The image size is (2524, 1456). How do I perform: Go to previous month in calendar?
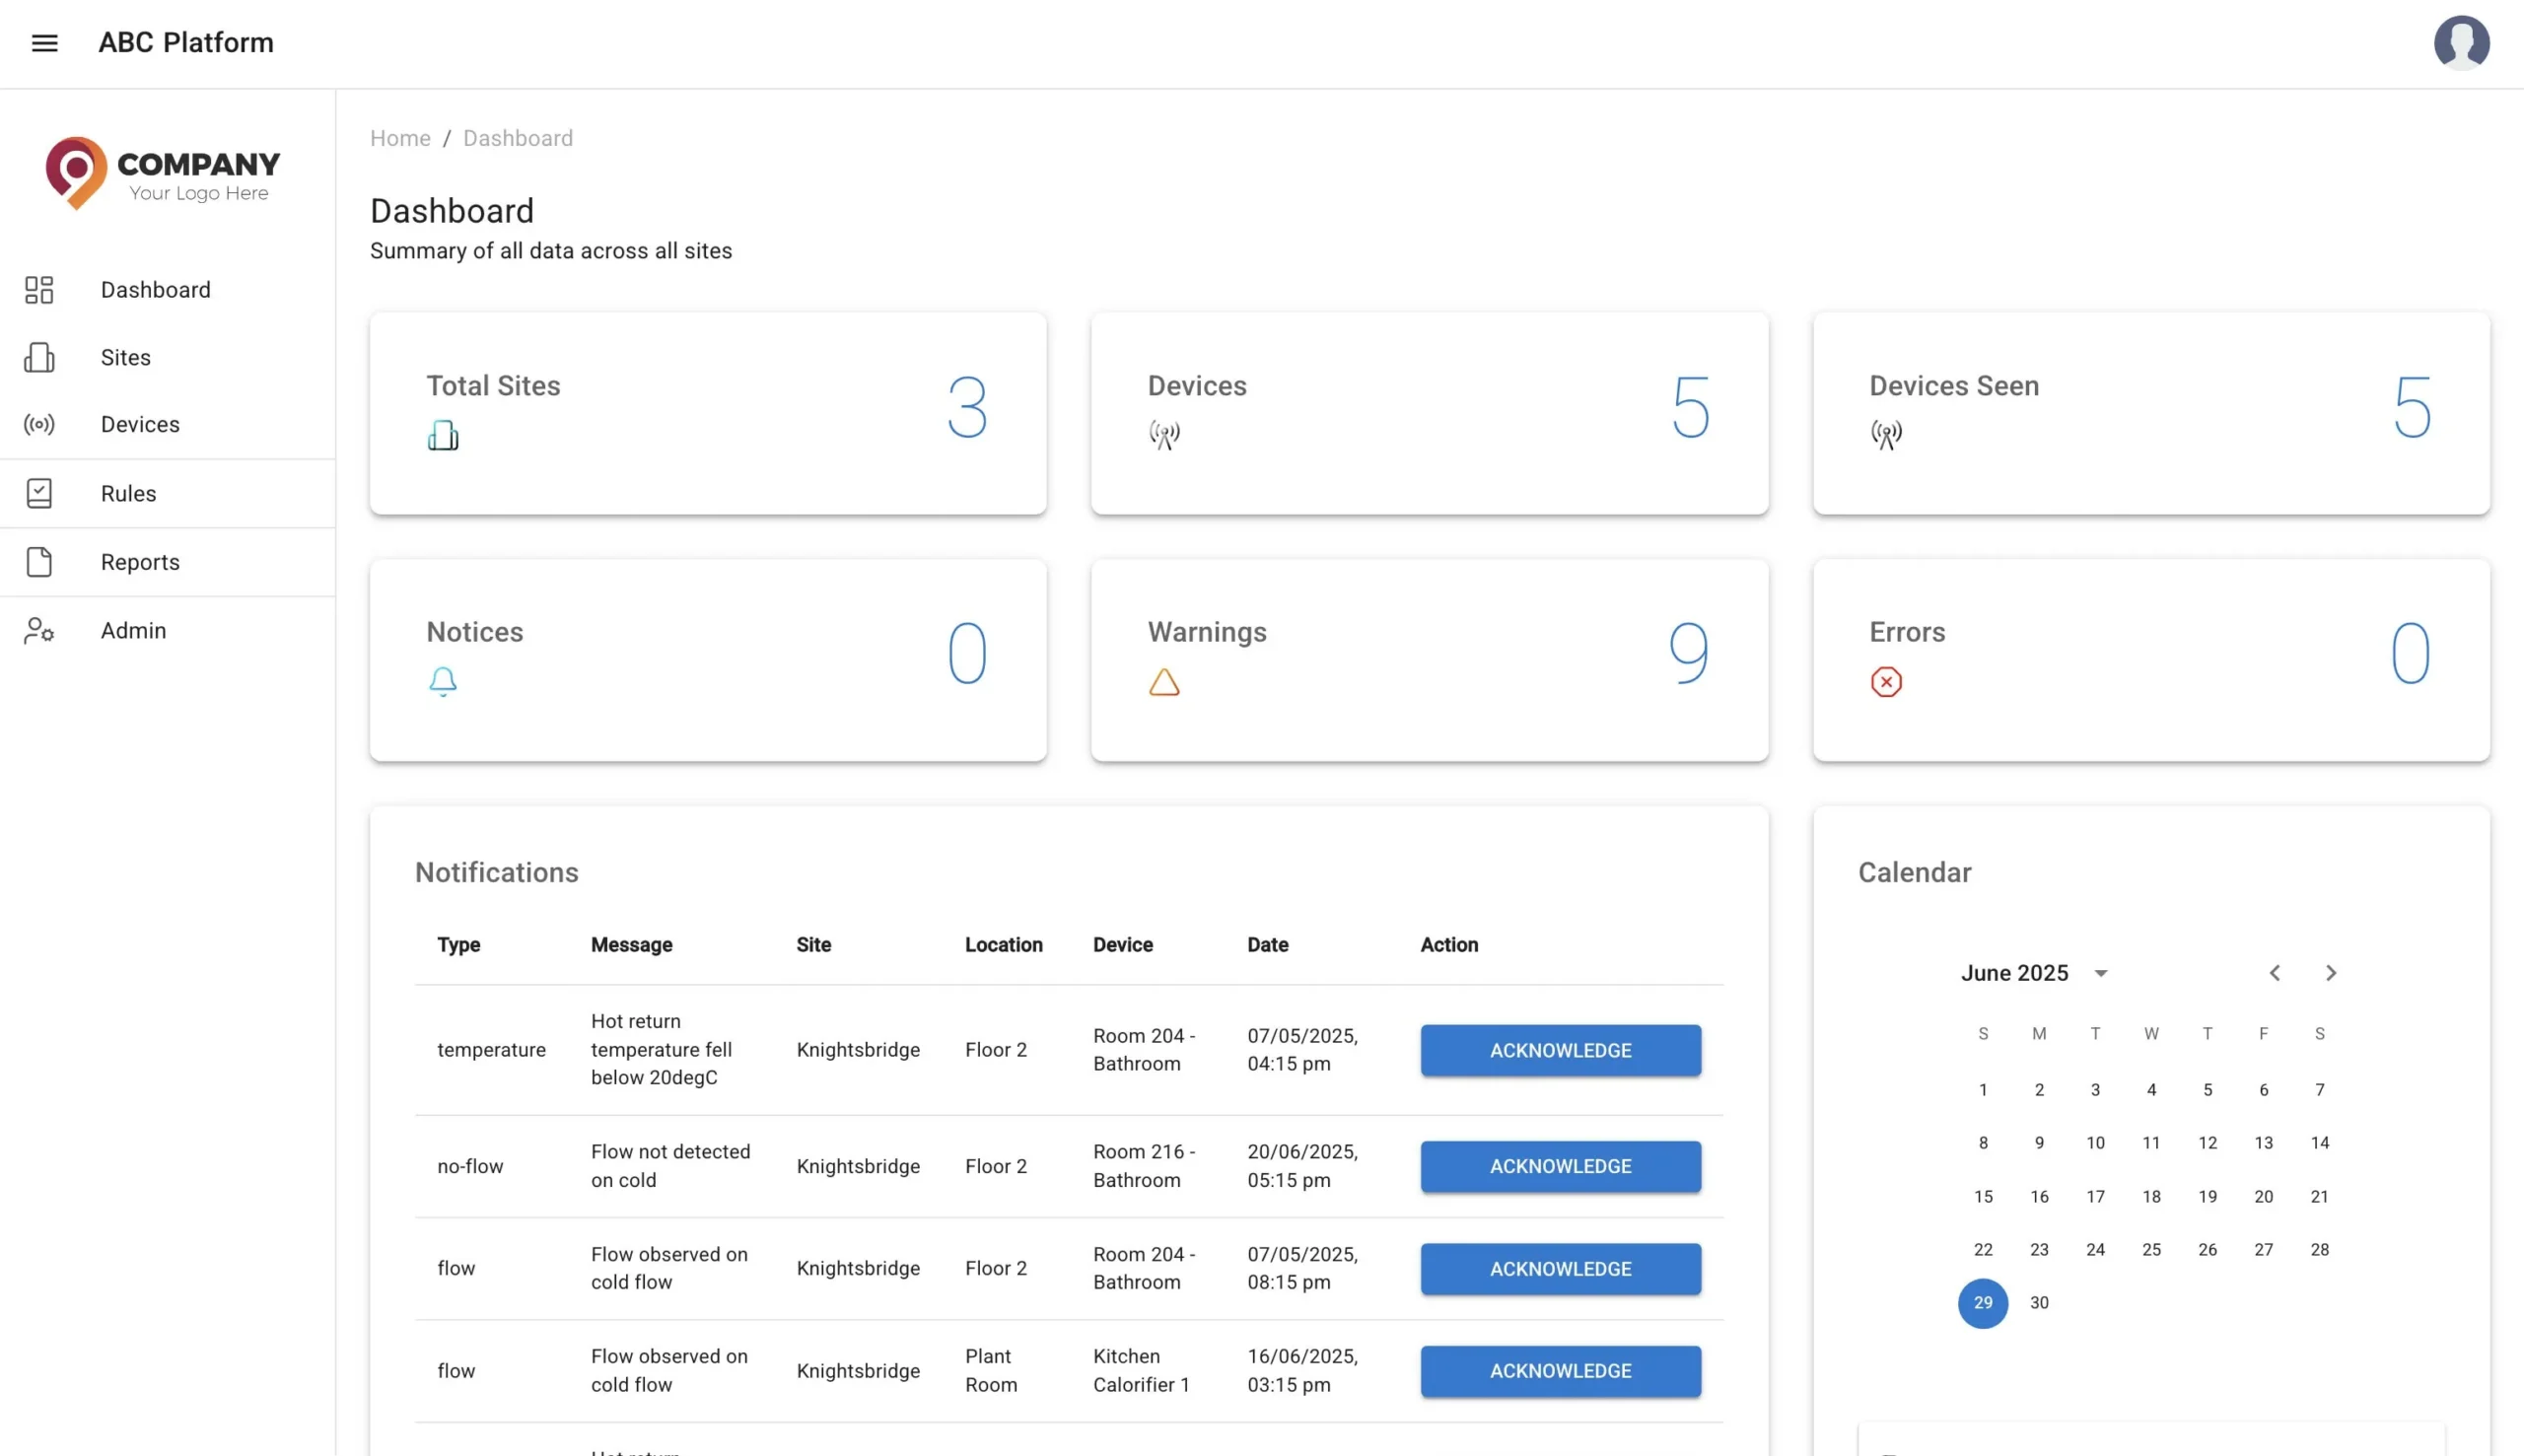tap(2274, 973)
